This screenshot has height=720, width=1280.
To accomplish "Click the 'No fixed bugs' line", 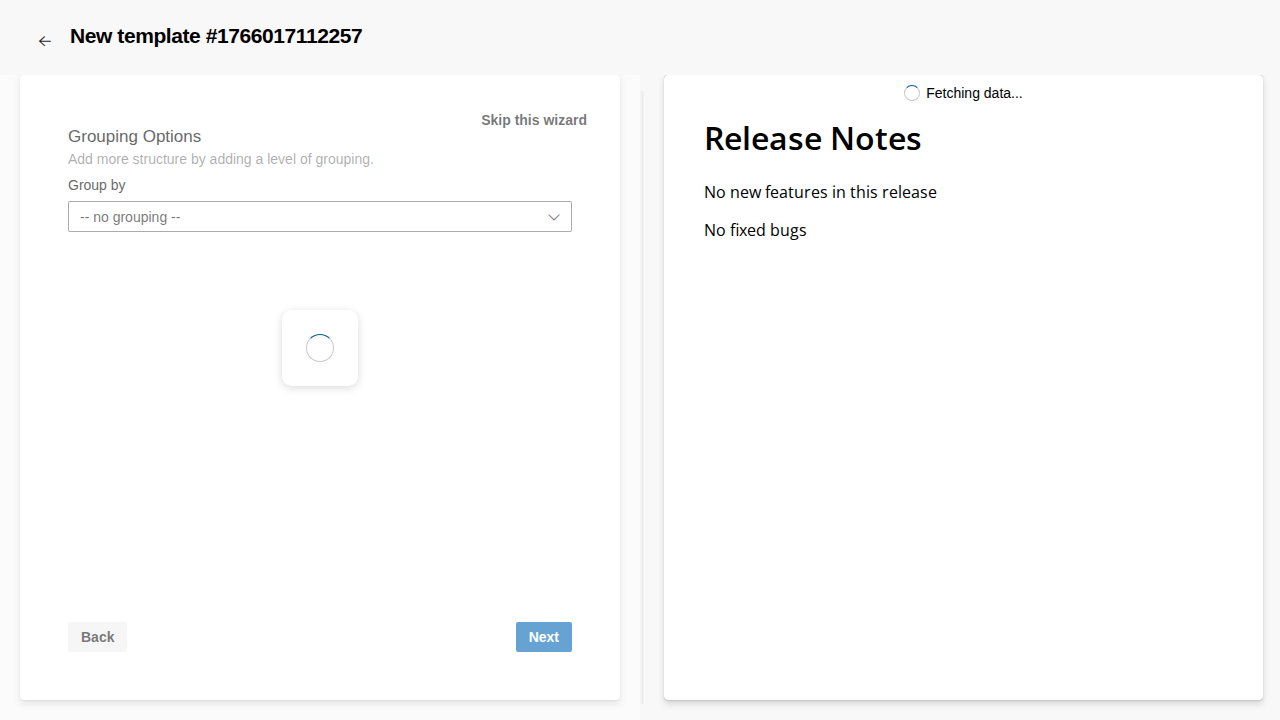I will [x=755, y=230].
